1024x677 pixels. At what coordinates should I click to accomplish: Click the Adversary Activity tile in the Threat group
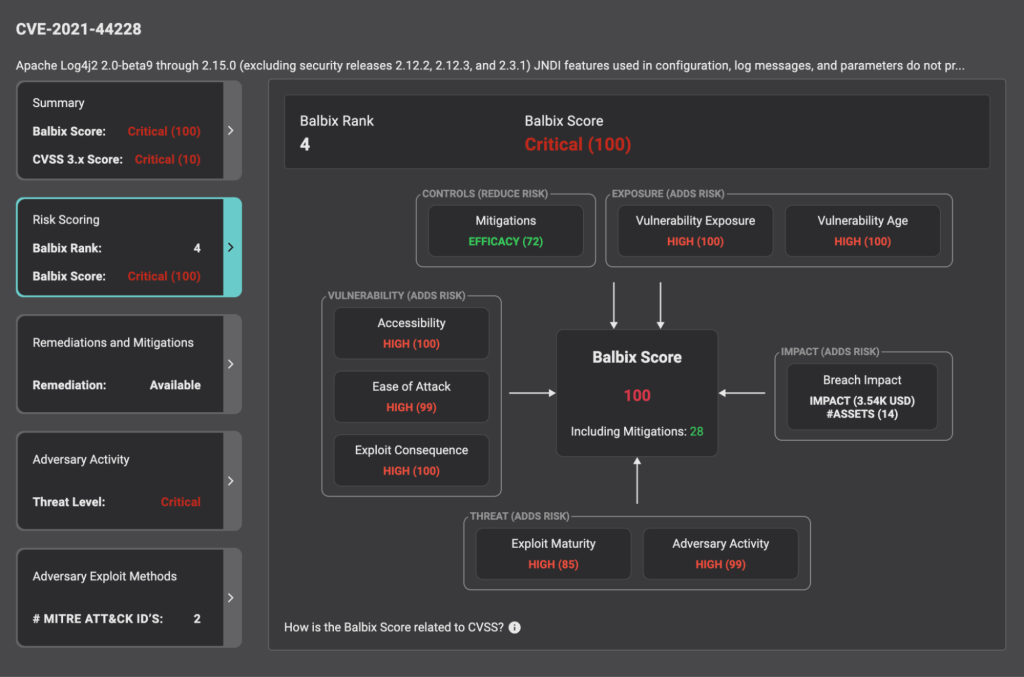pyautogui.click(x=720, y=554)
